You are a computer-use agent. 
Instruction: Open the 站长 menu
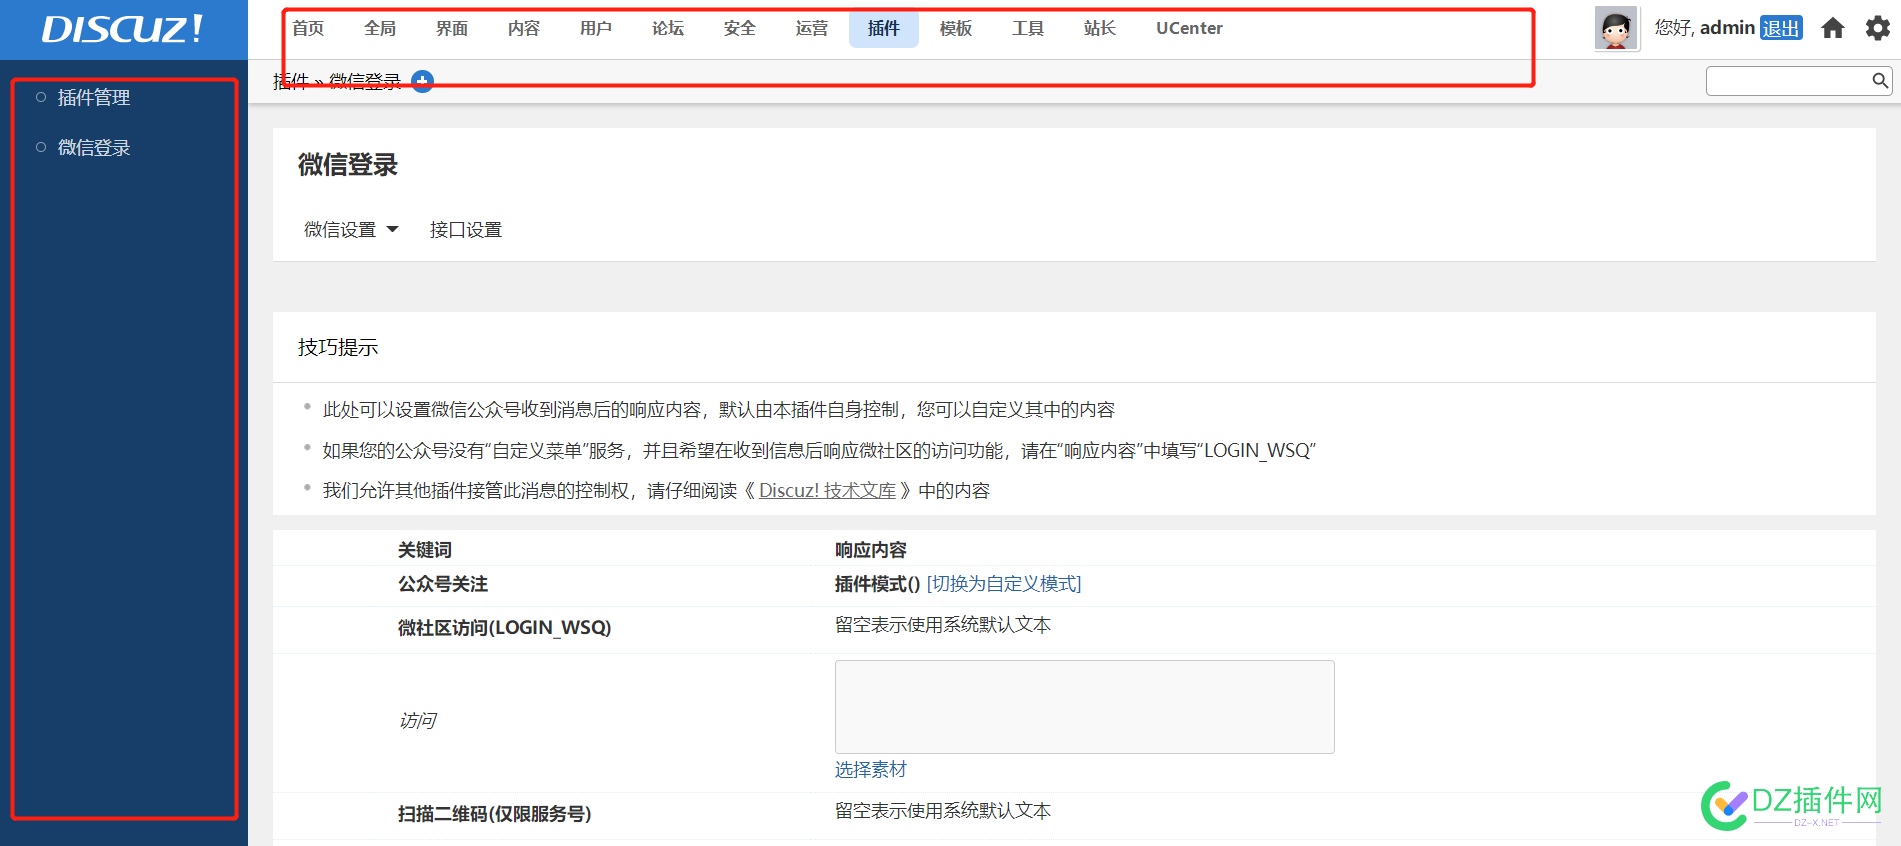(1100, 28)
